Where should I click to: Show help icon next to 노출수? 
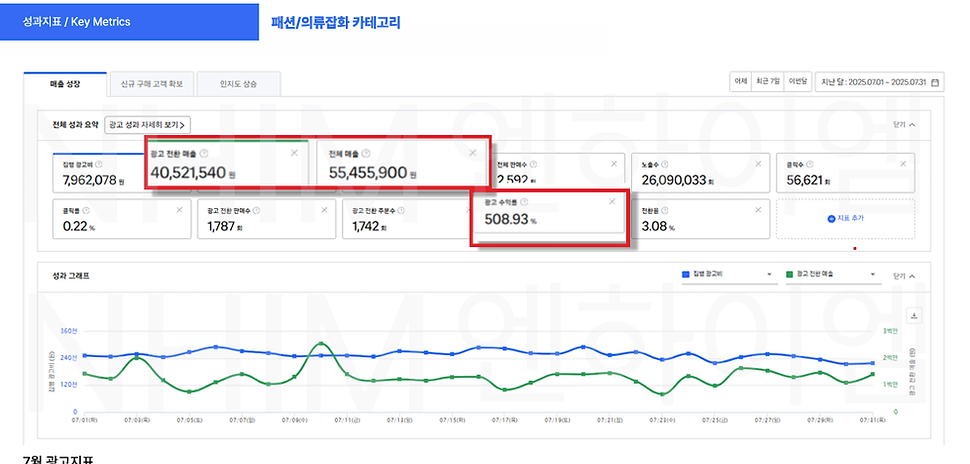tap(664, 165)
